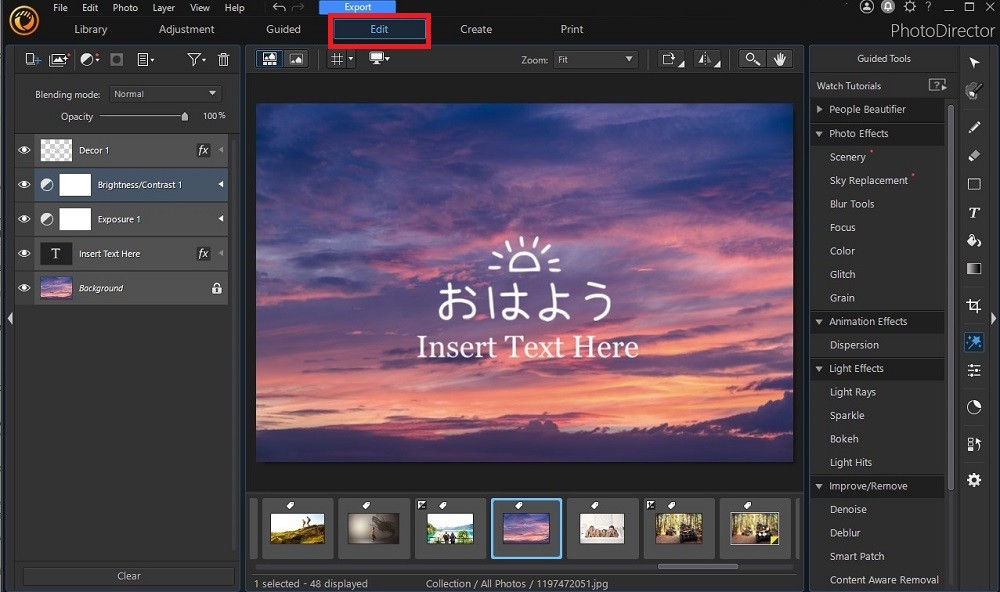Open the Zoom tool in the top toolbar
The width and height of the screenshot is (1000, 592).
point(752,58)
